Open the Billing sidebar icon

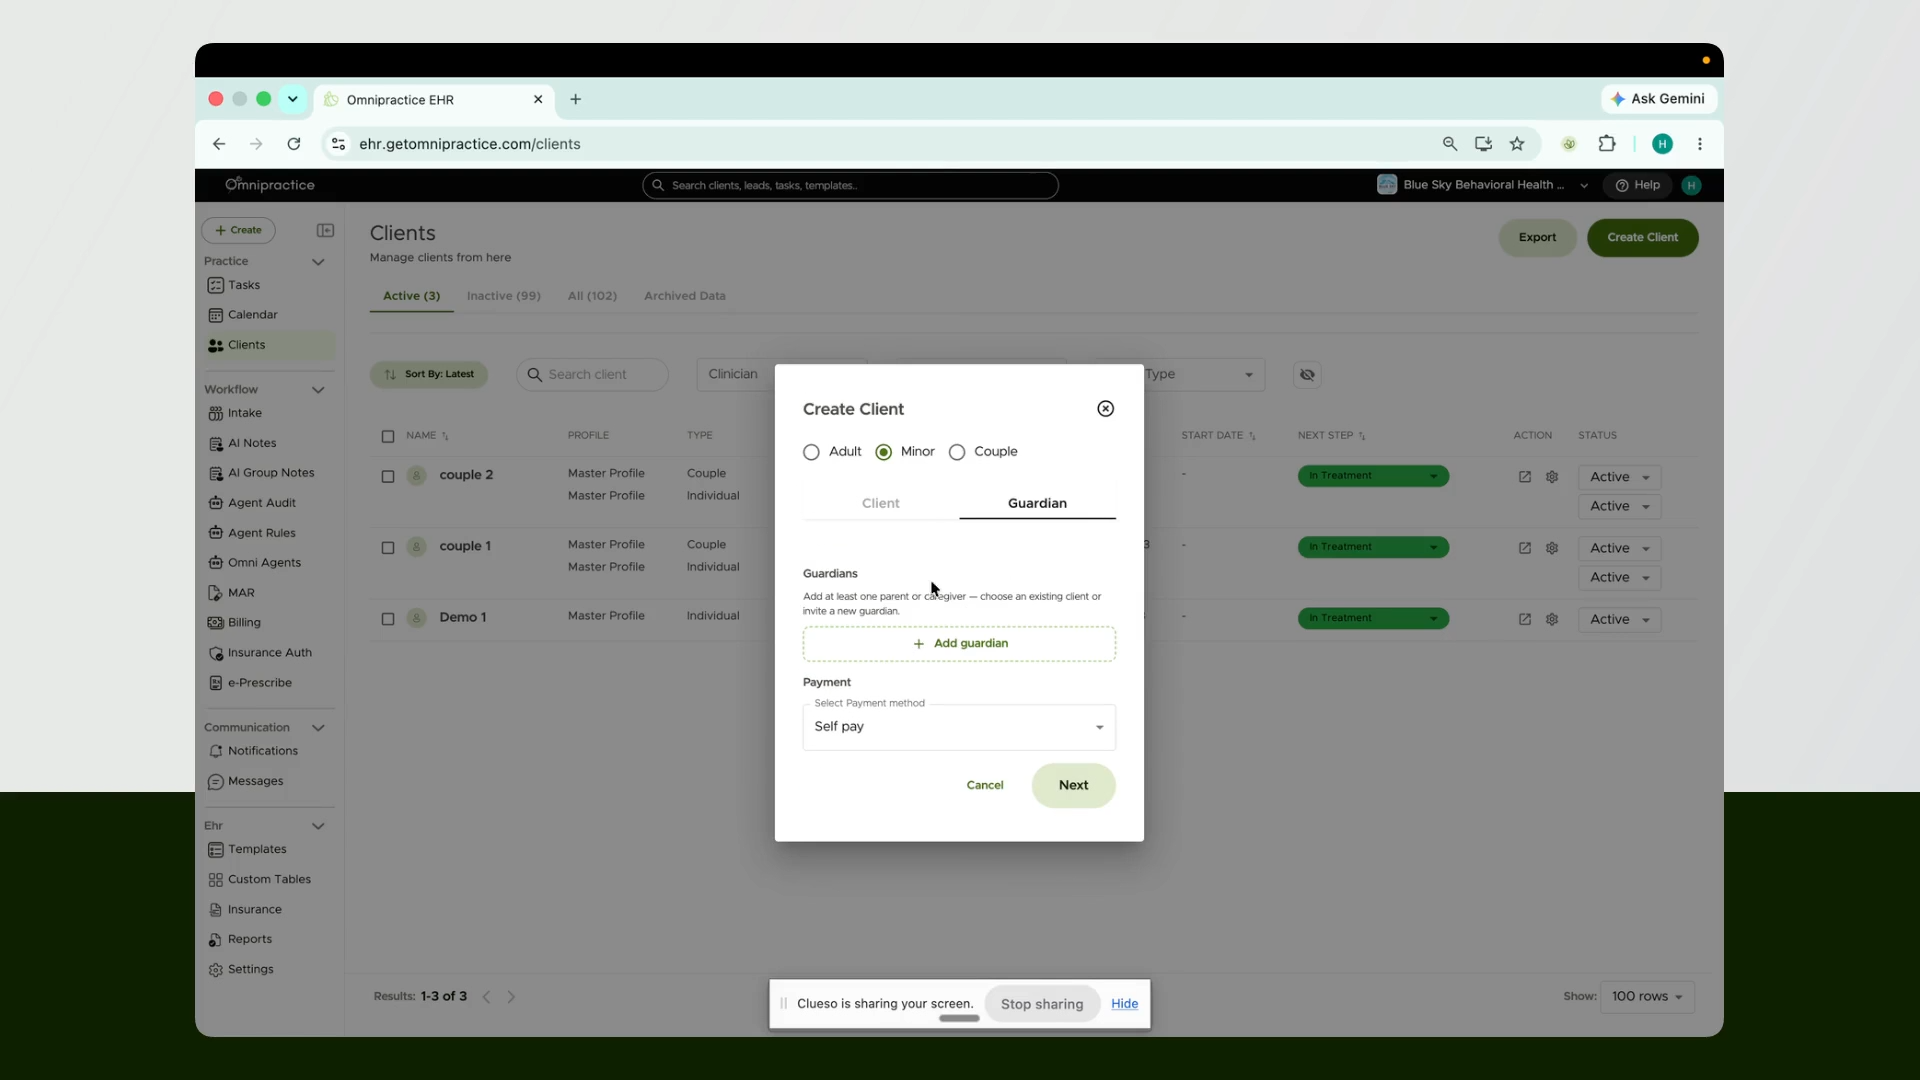click(x=215, y=622)
